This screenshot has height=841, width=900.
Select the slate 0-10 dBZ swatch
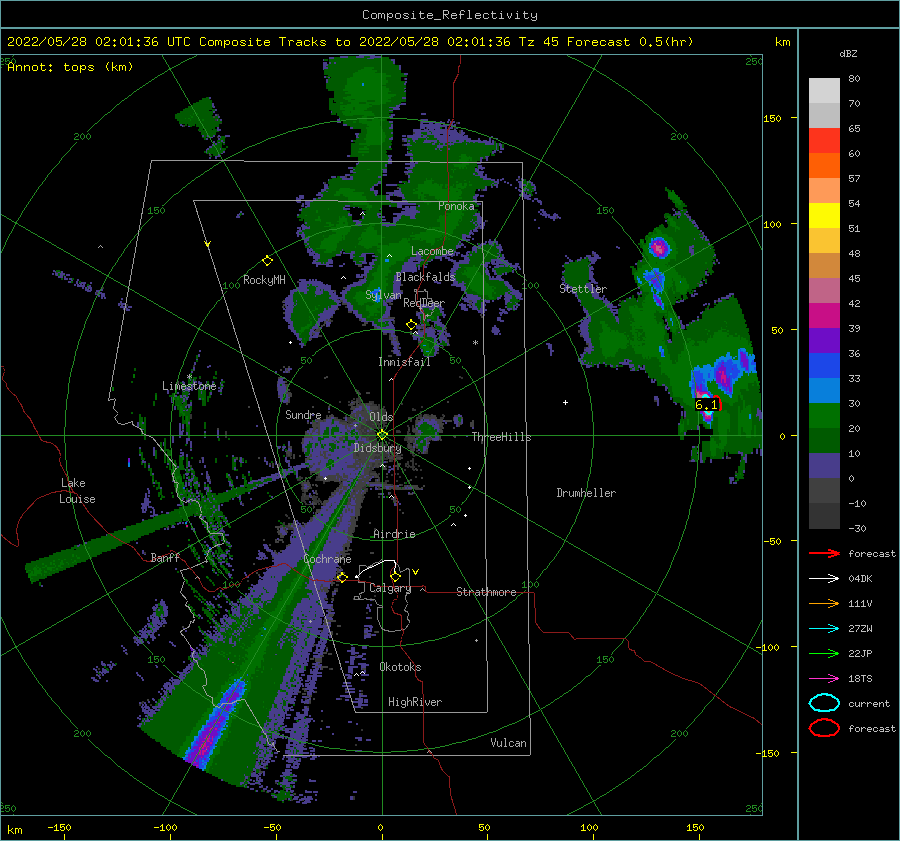[x=824, y=466]
